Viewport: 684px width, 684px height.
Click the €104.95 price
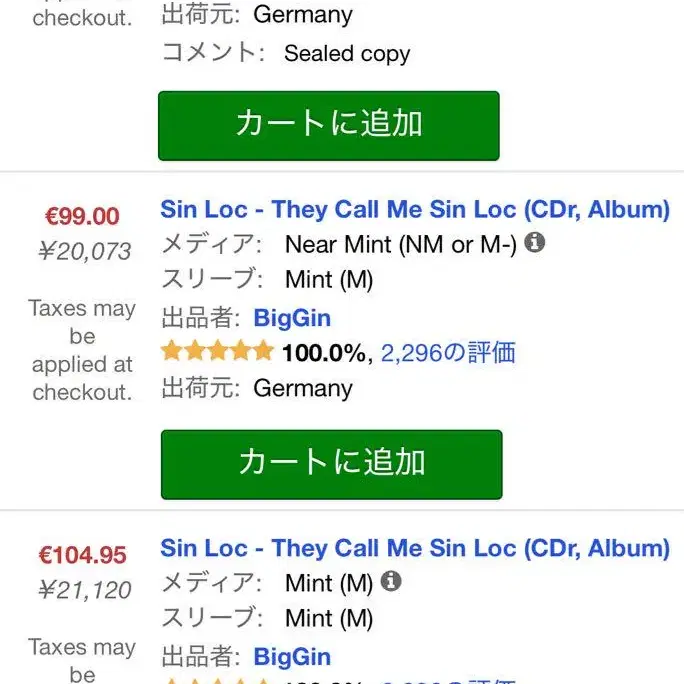(82, 555)
